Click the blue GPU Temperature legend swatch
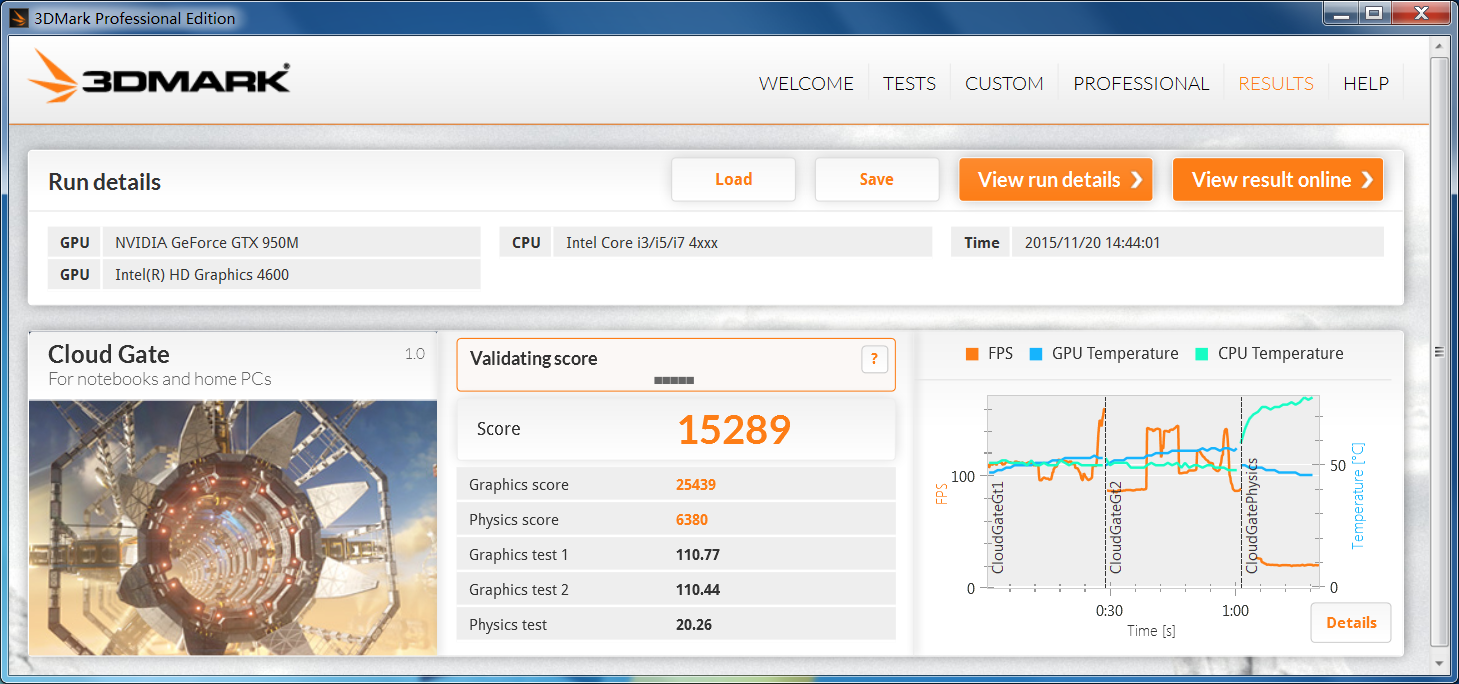This screenshot has width=1459, height=684. coord(1036,354)
